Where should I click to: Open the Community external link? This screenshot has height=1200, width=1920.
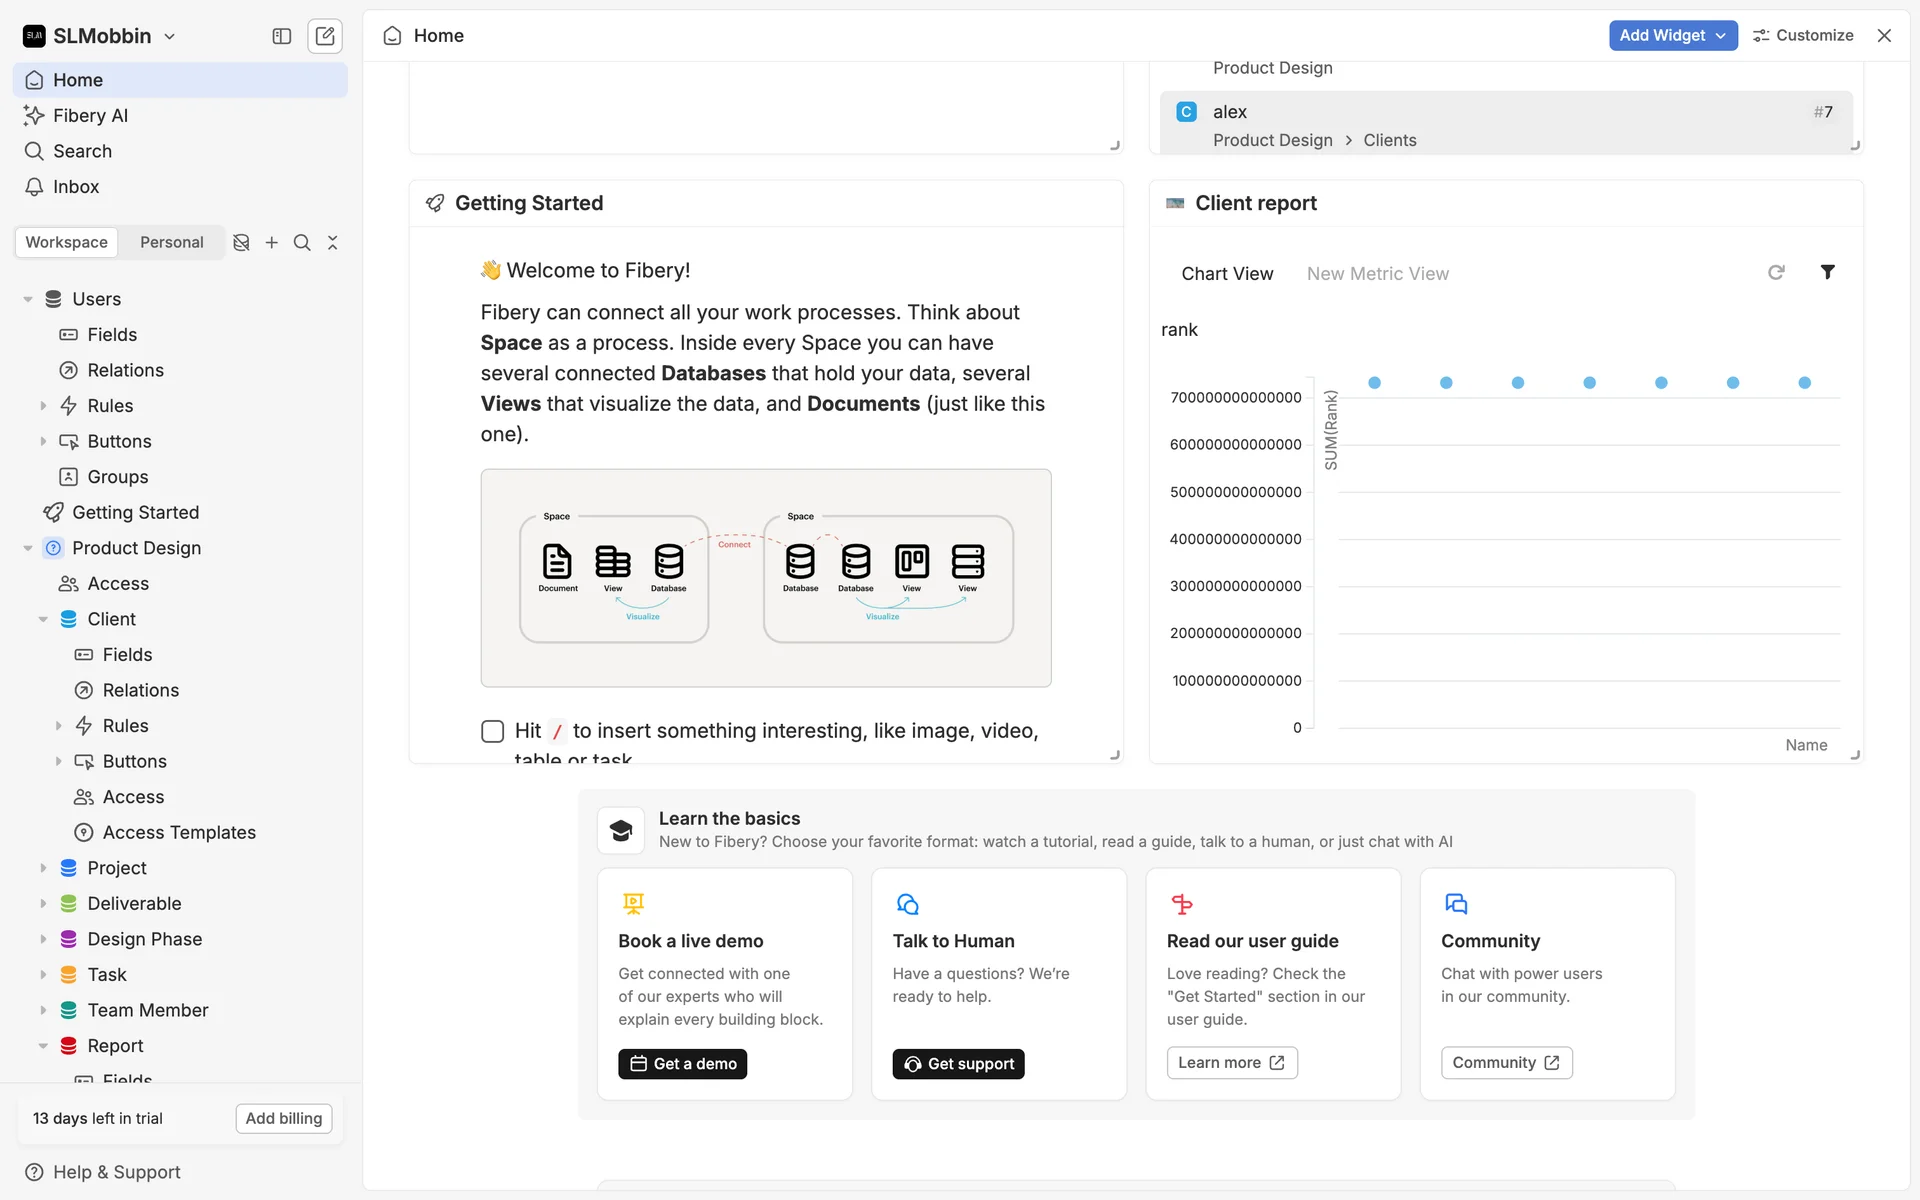tap(1506, 1063)
